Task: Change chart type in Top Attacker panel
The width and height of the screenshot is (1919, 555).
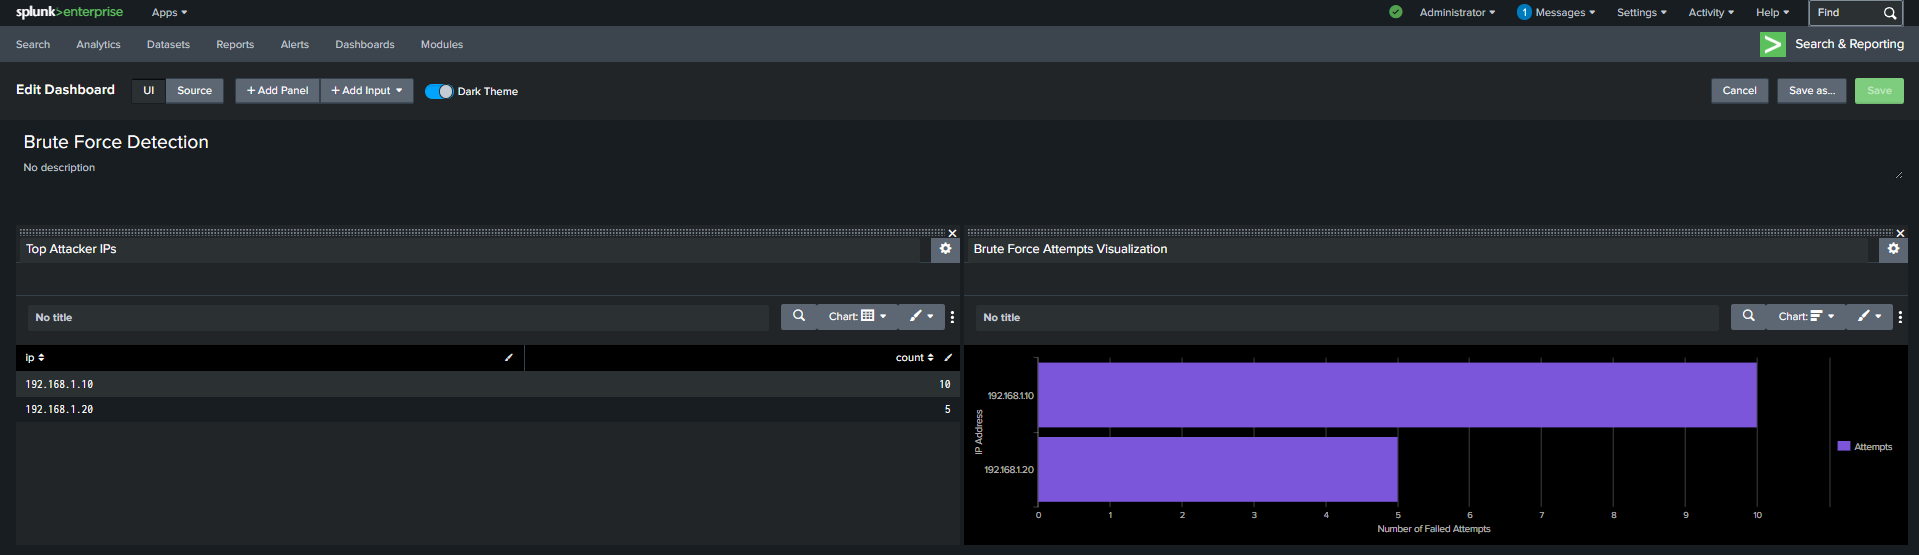Action: pyautogui.click(x=857, y=316)
